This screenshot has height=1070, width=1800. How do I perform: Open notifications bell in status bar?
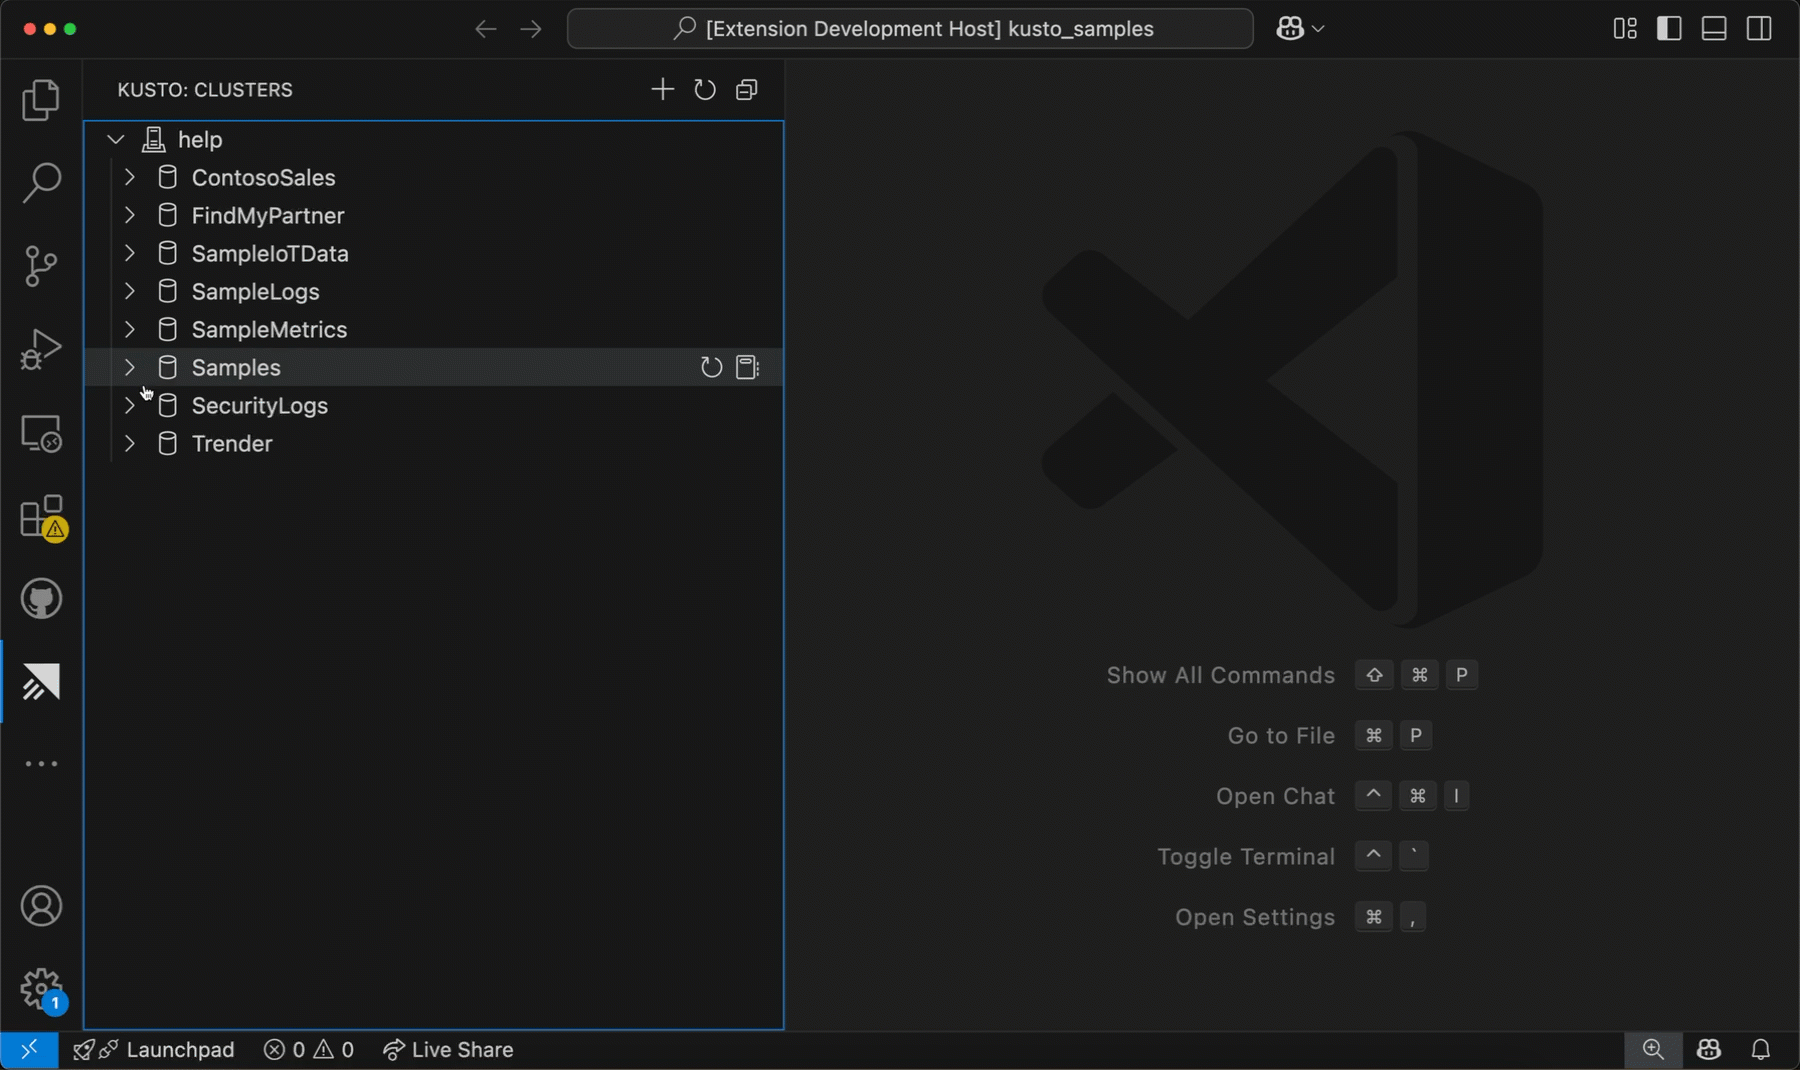coord(1761,1050)
